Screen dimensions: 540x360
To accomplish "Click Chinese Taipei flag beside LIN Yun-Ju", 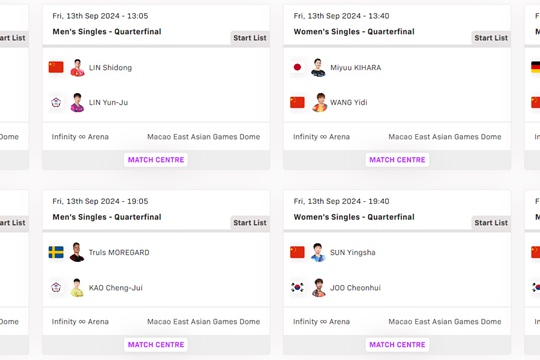I will [56, 102].
